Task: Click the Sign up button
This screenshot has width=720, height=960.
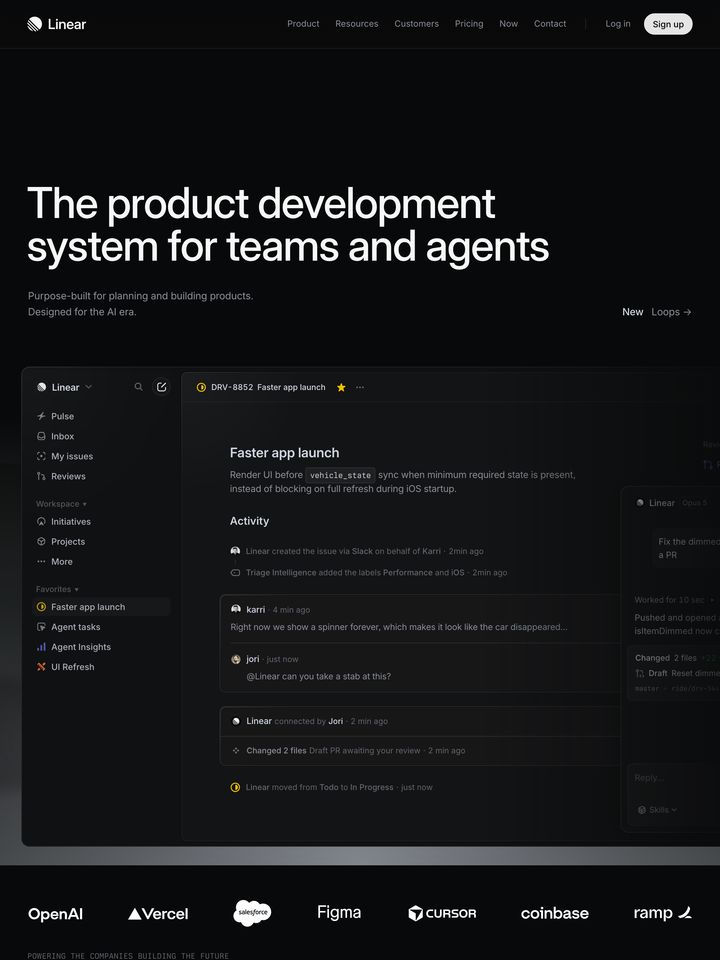Action: tap(668, 24)
